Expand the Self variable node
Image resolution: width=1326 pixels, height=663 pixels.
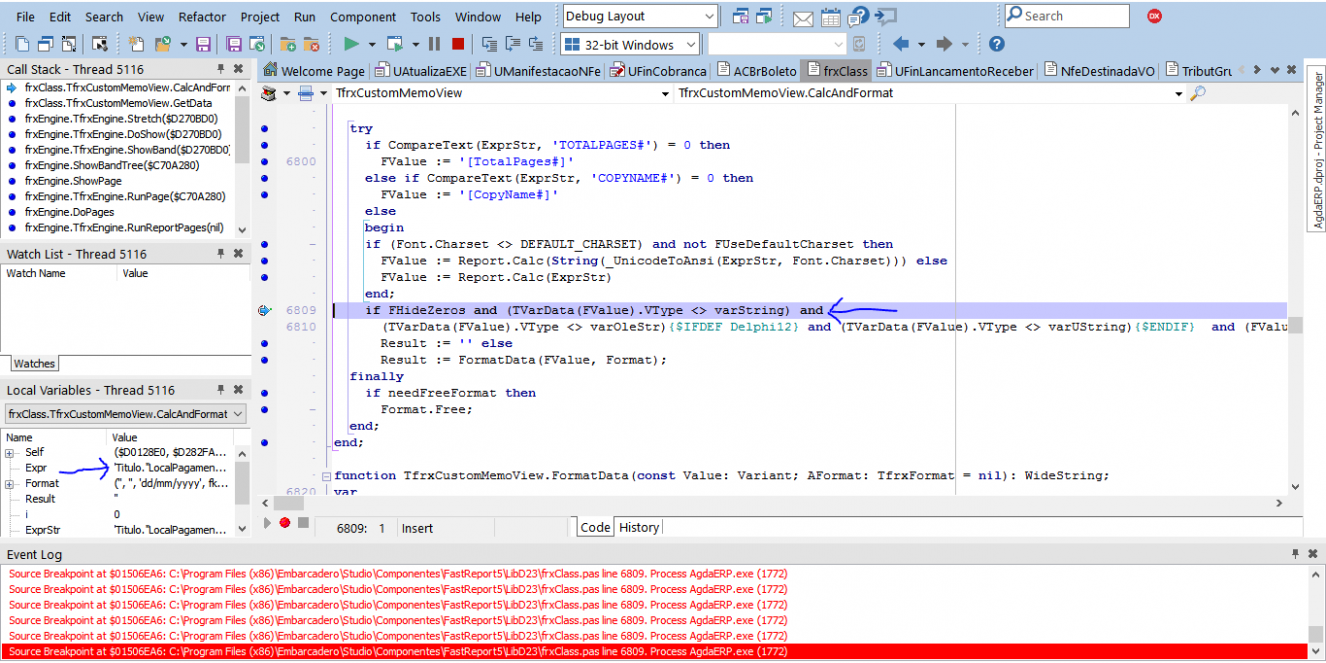tap(10, 452)
